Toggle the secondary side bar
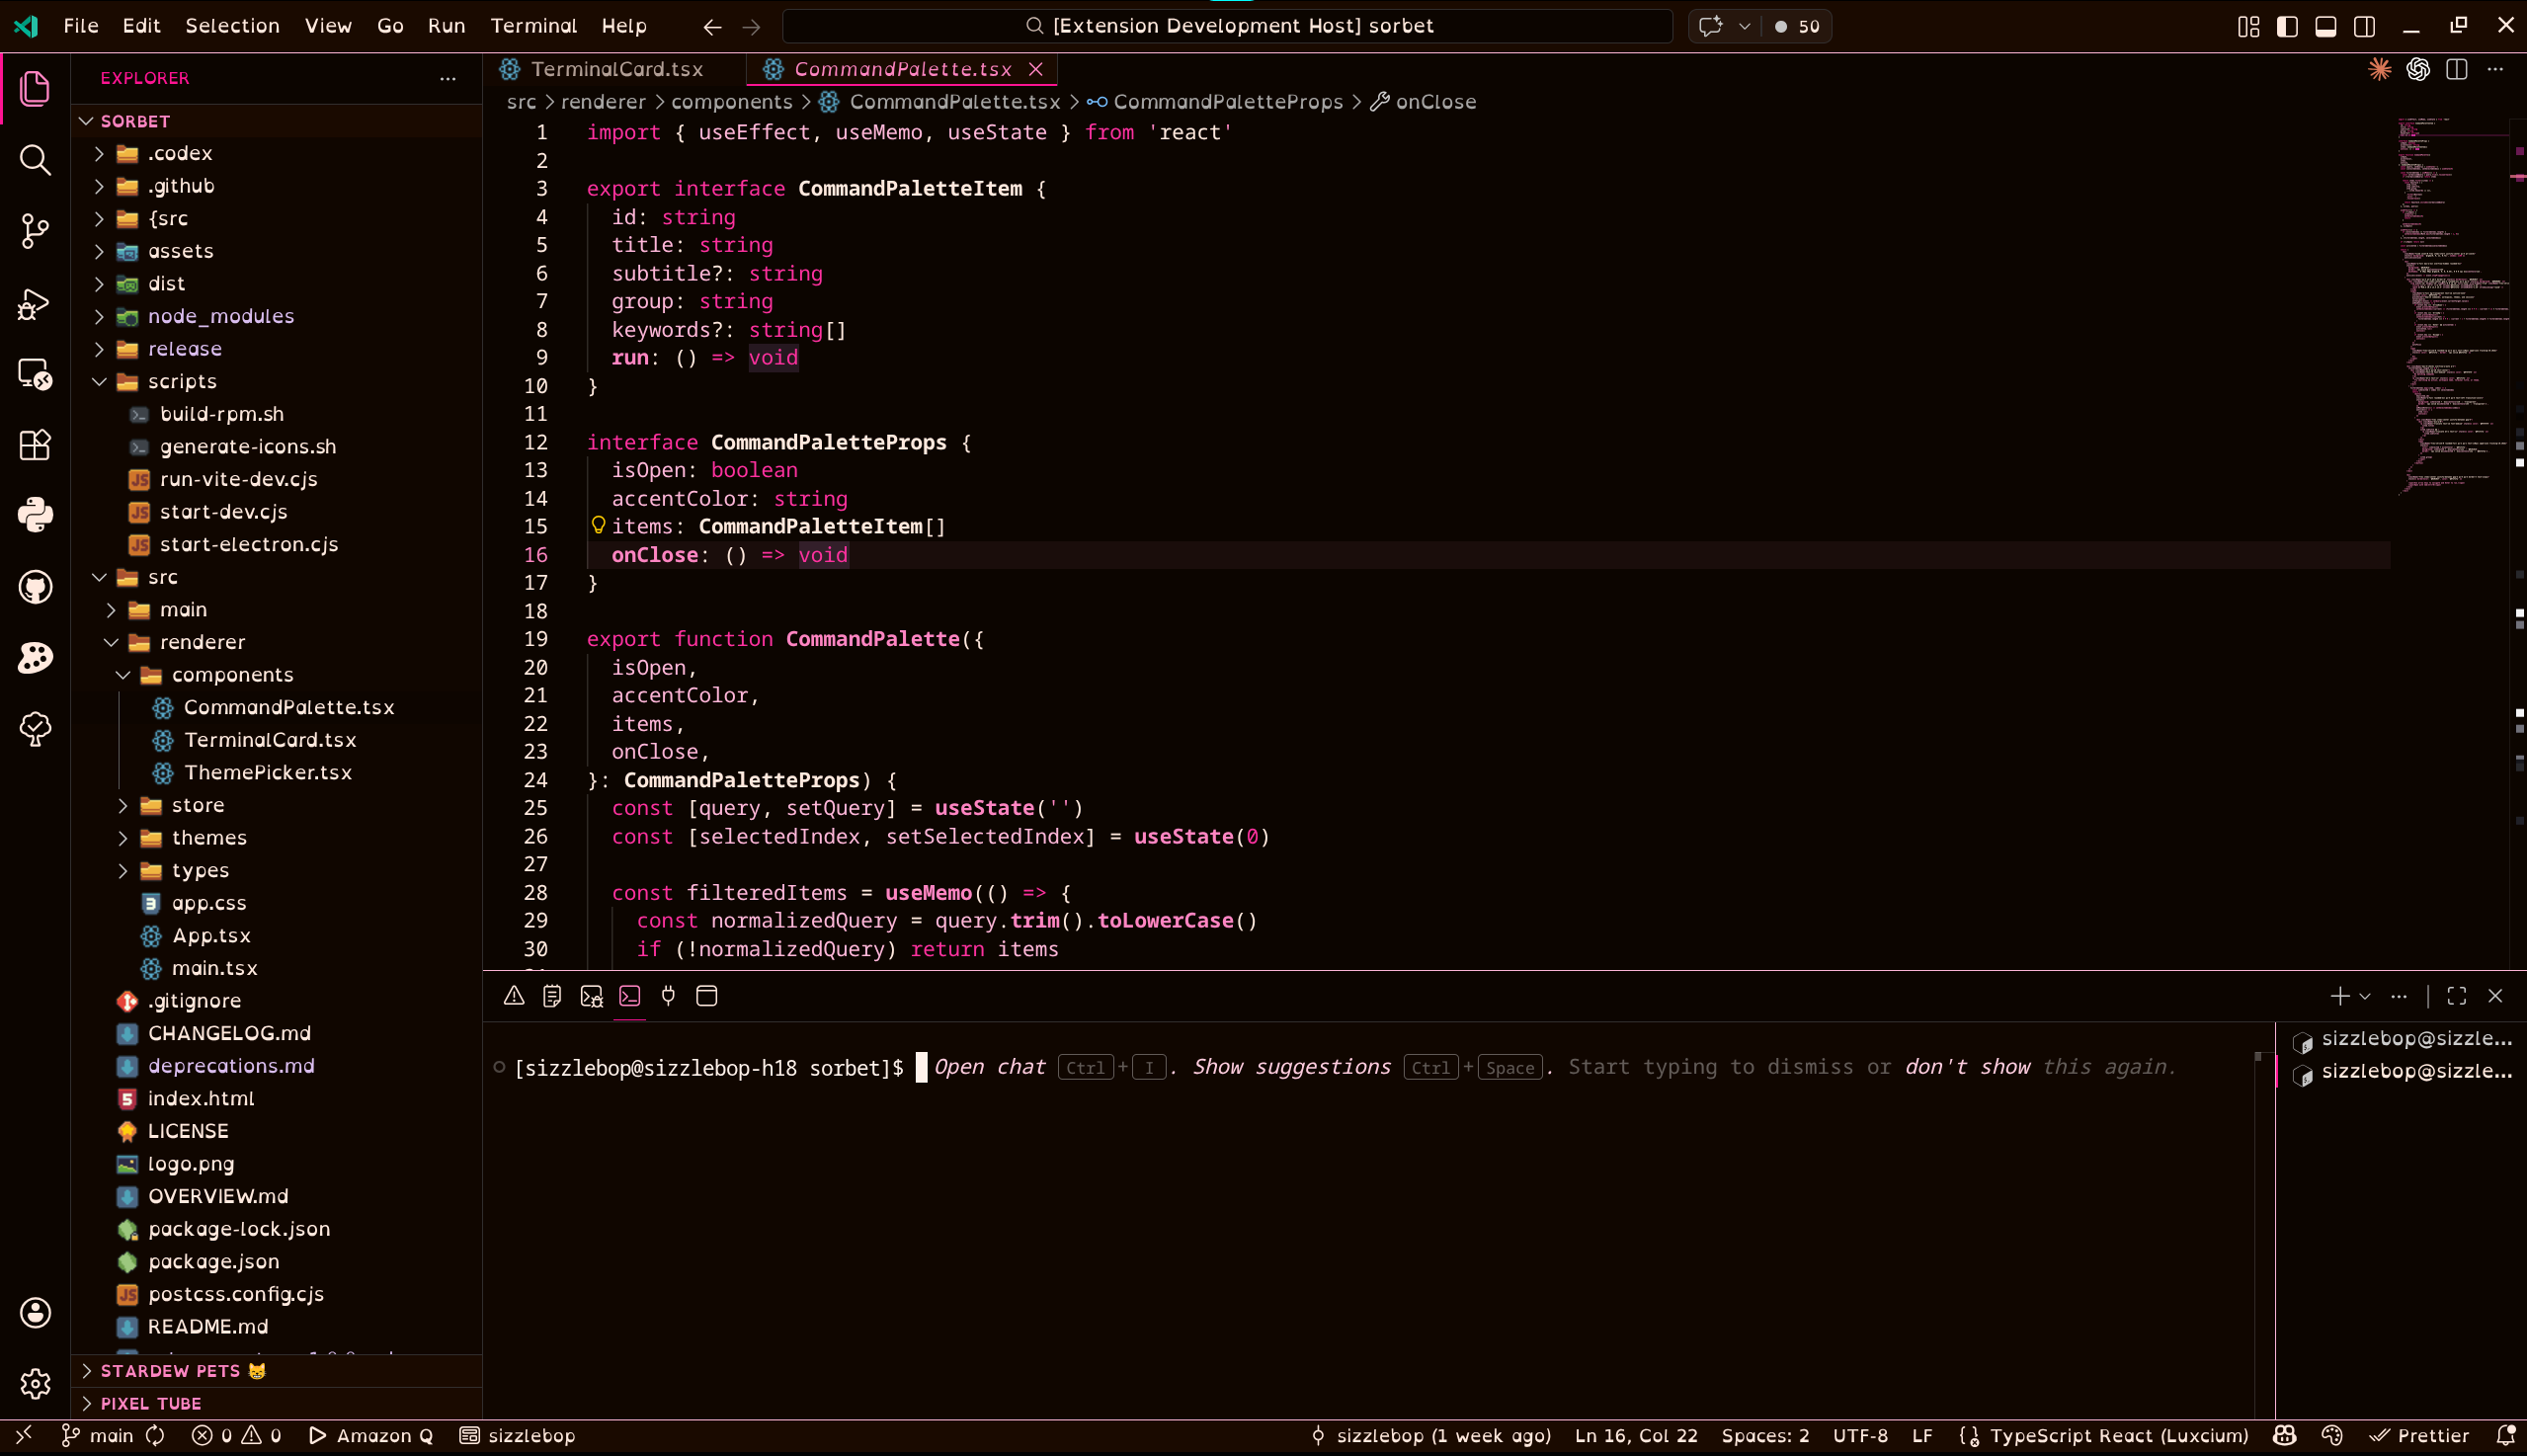The height and width of the screenshot is (1456, 2527). (2364, 26)
